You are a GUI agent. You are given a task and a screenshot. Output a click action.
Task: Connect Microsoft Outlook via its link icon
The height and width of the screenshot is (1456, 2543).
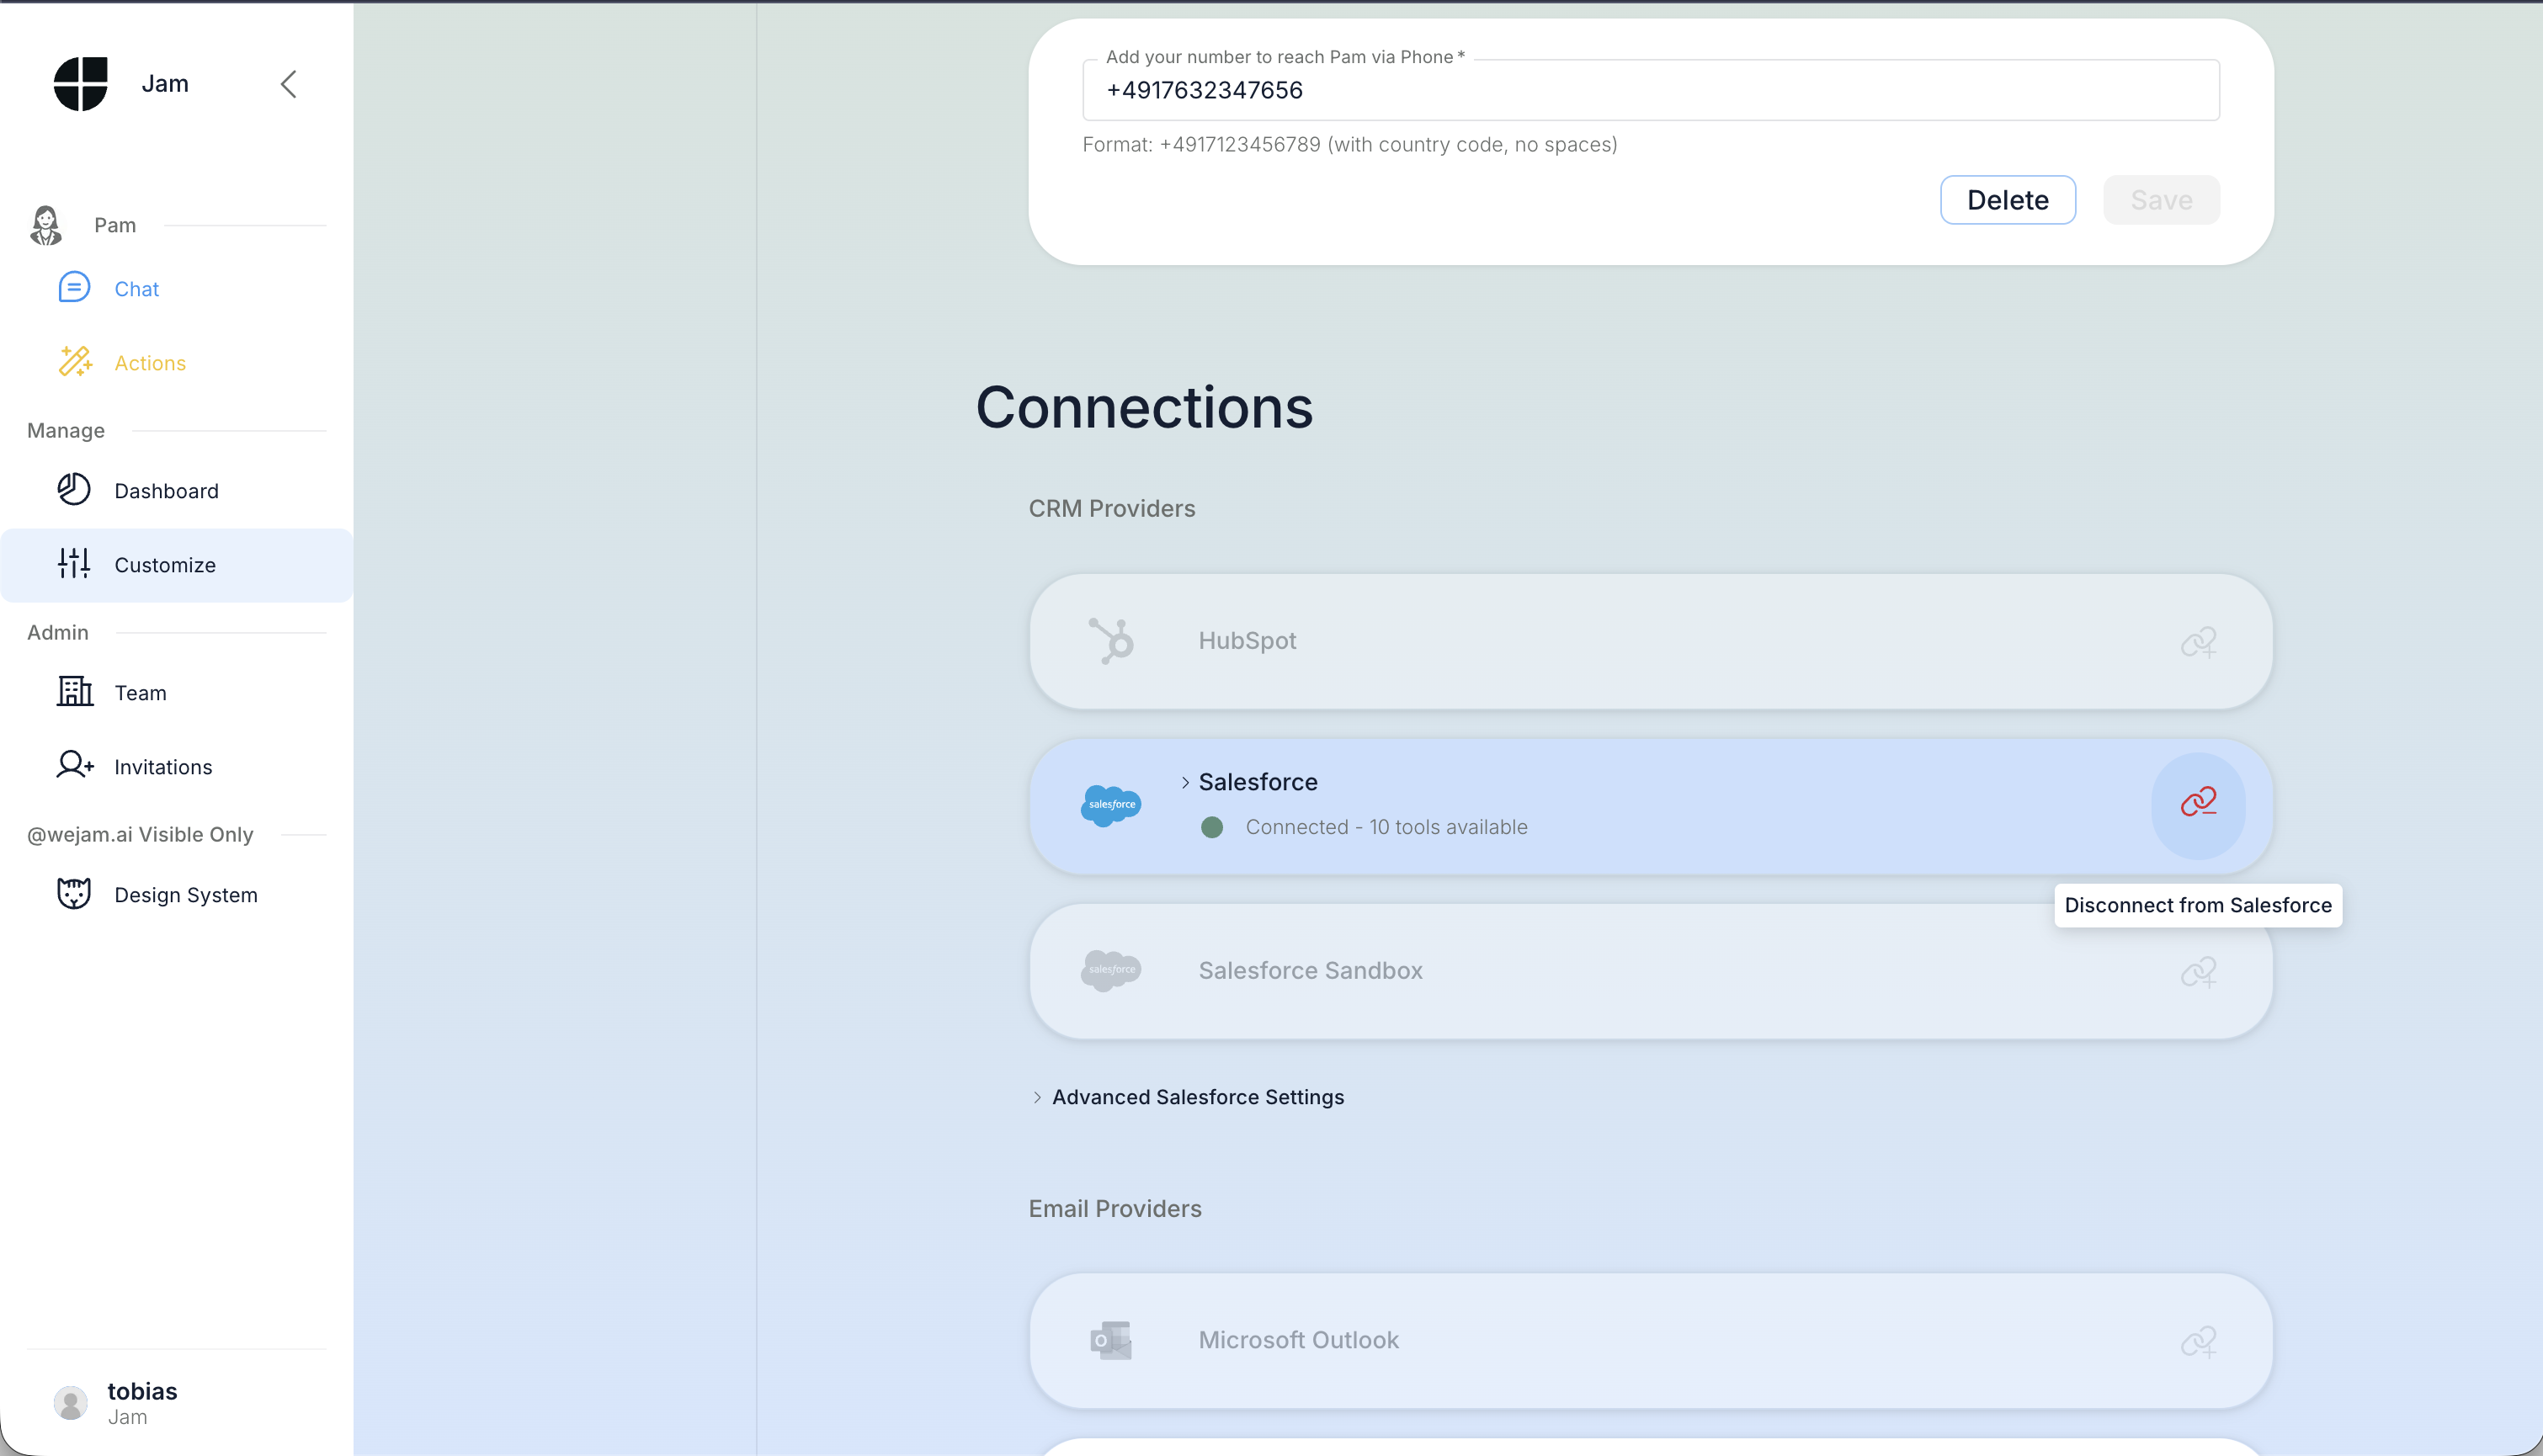pos(2198,1342)
